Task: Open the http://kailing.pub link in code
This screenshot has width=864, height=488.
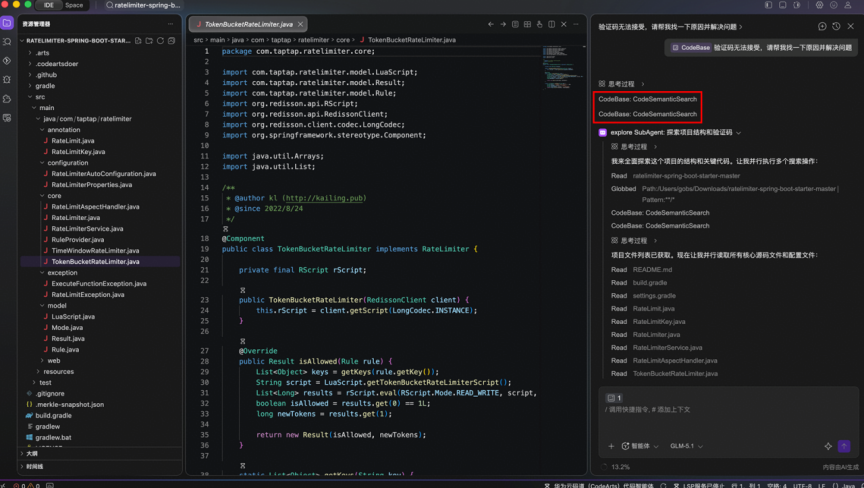Action: pyautogui.click(x=324, y=198)
